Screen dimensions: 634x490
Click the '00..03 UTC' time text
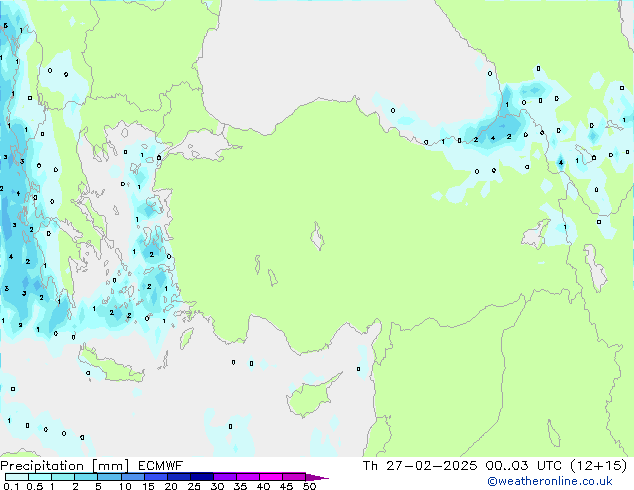point(524,465)
